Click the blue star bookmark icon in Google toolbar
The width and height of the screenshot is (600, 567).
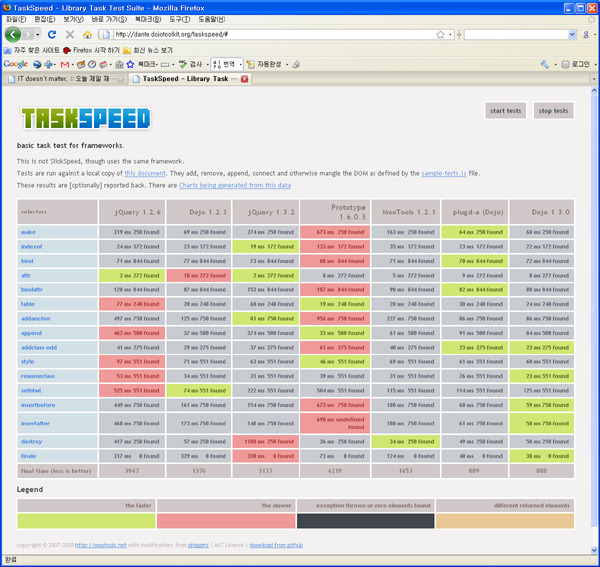point(130,64)
